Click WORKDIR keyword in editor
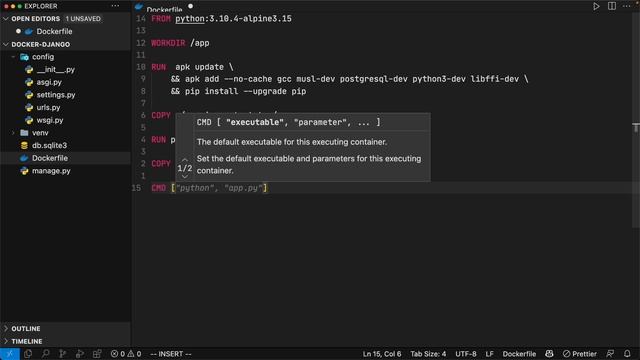This screenshot has height=360, width=640. pyautogui.click(x=168, y=43)
